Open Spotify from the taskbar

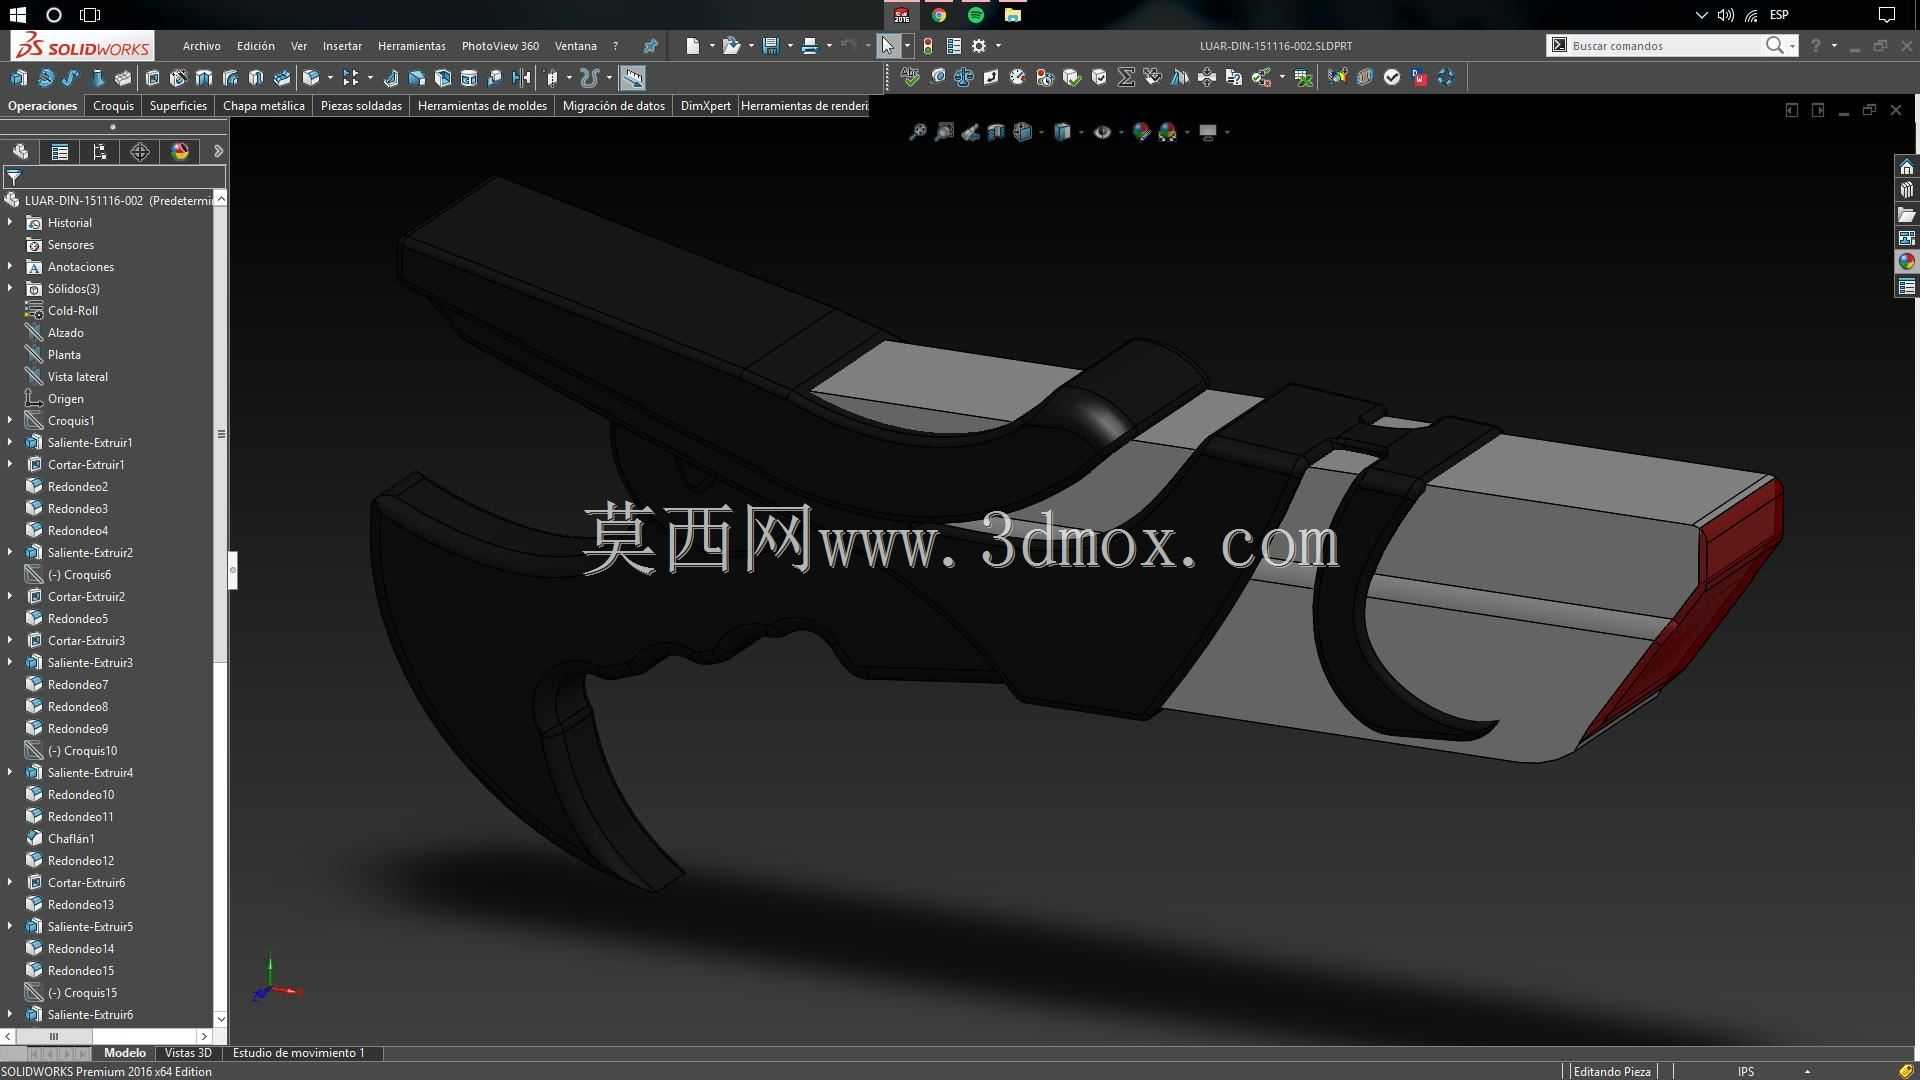tap(976, 15)
